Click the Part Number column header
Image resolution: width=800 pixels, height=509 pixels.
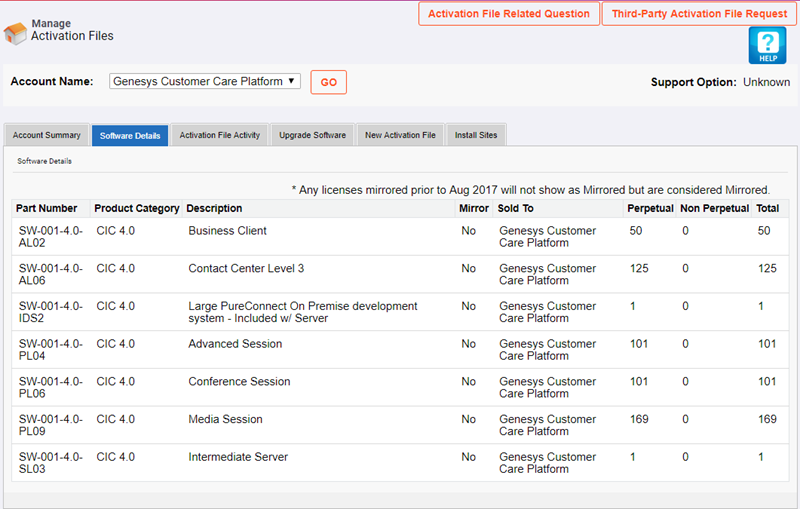click(x=46, y=208)
